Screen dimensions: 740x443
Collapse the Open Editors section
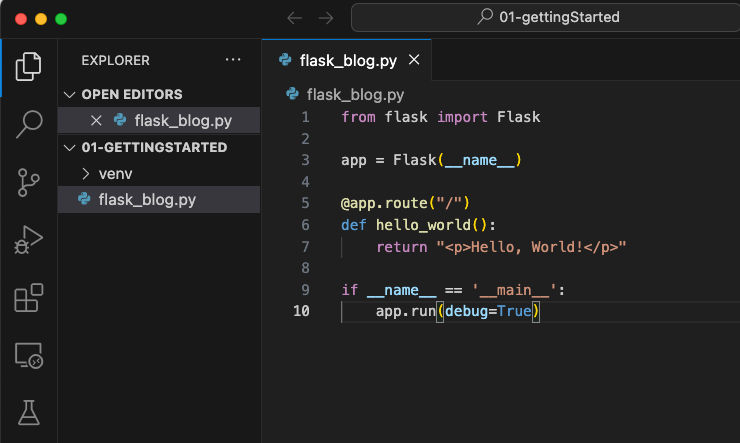point(69,94)
